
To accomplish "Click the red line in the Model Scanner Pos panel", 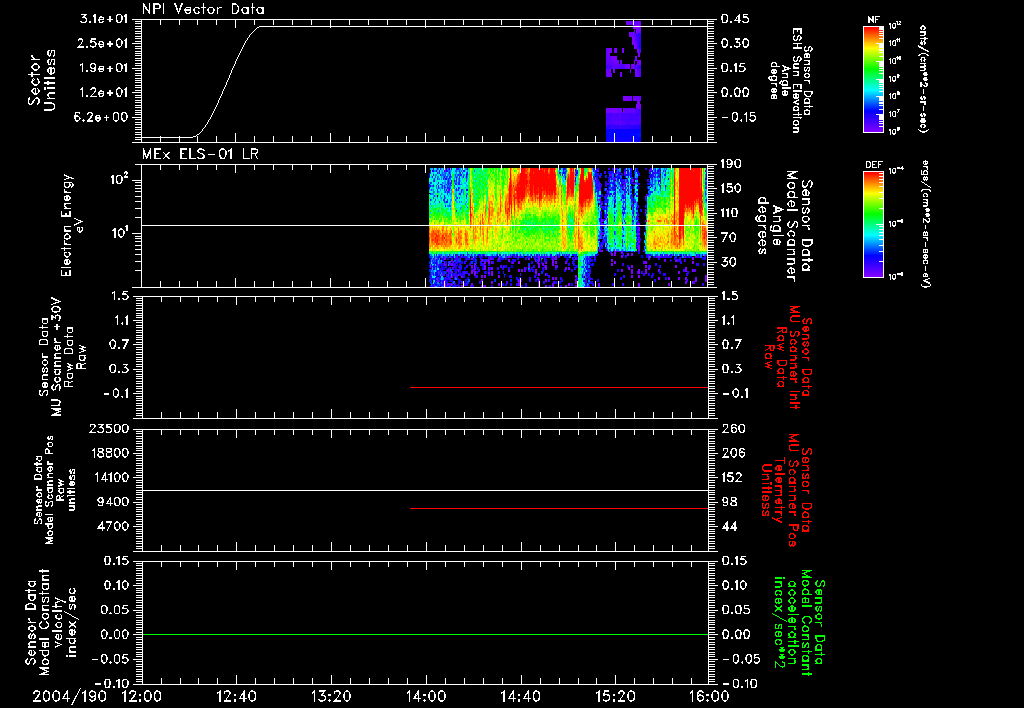I will (x=559, y=508).
